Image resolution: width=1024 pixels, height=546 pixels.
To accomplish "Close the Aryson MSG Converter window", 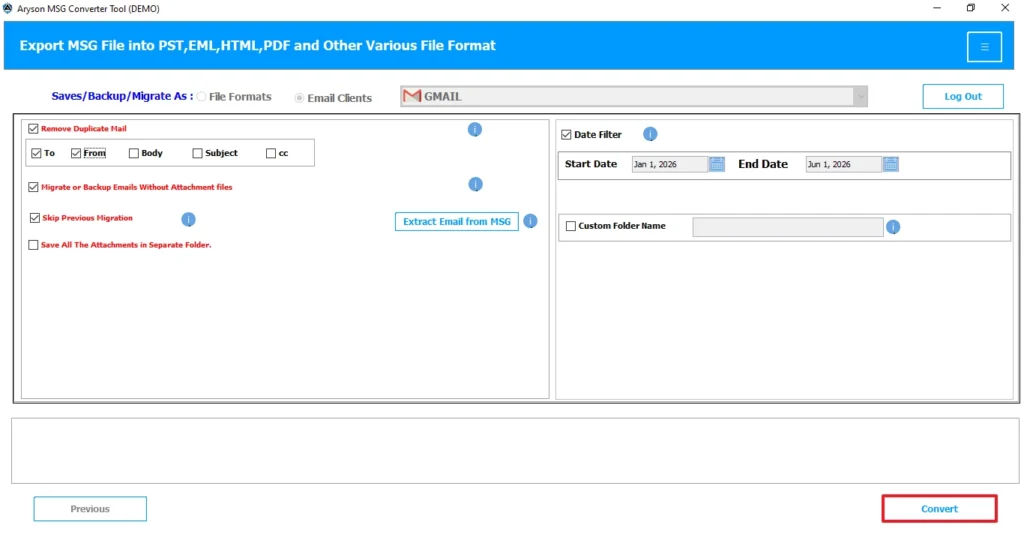I will click(1005, 8).
